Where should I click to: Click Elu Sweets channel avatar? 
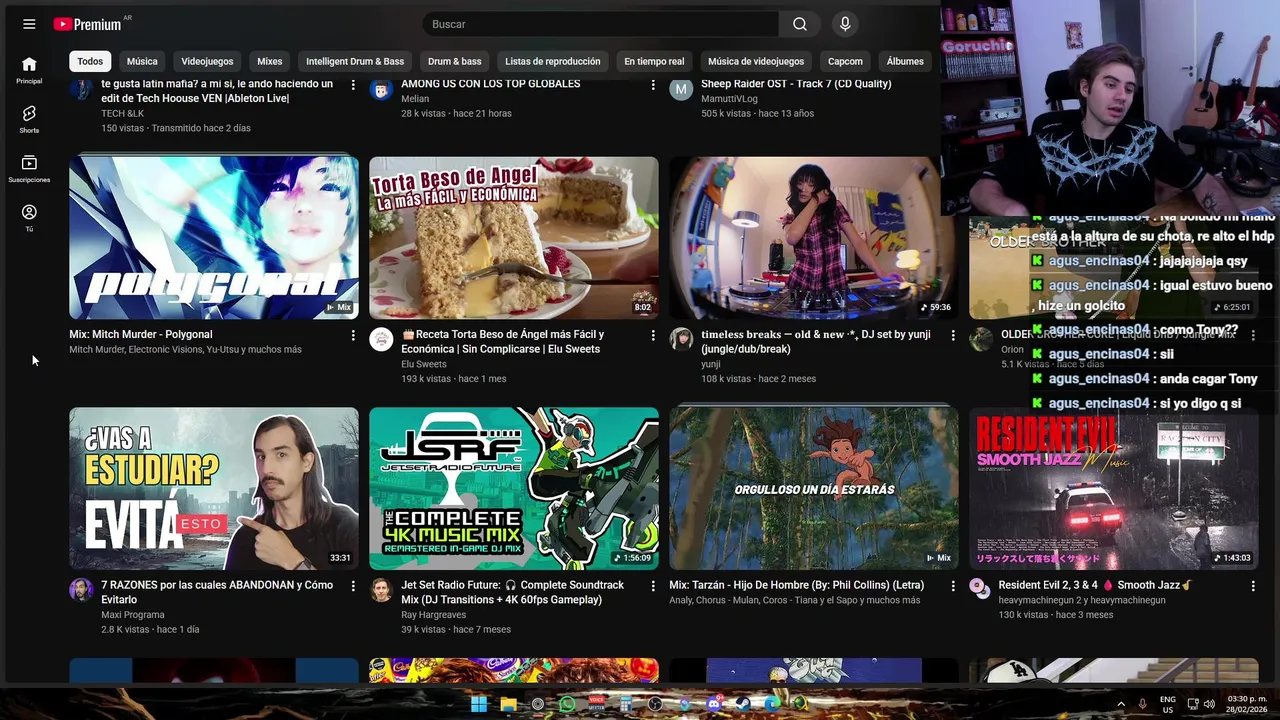pos(381,339)
